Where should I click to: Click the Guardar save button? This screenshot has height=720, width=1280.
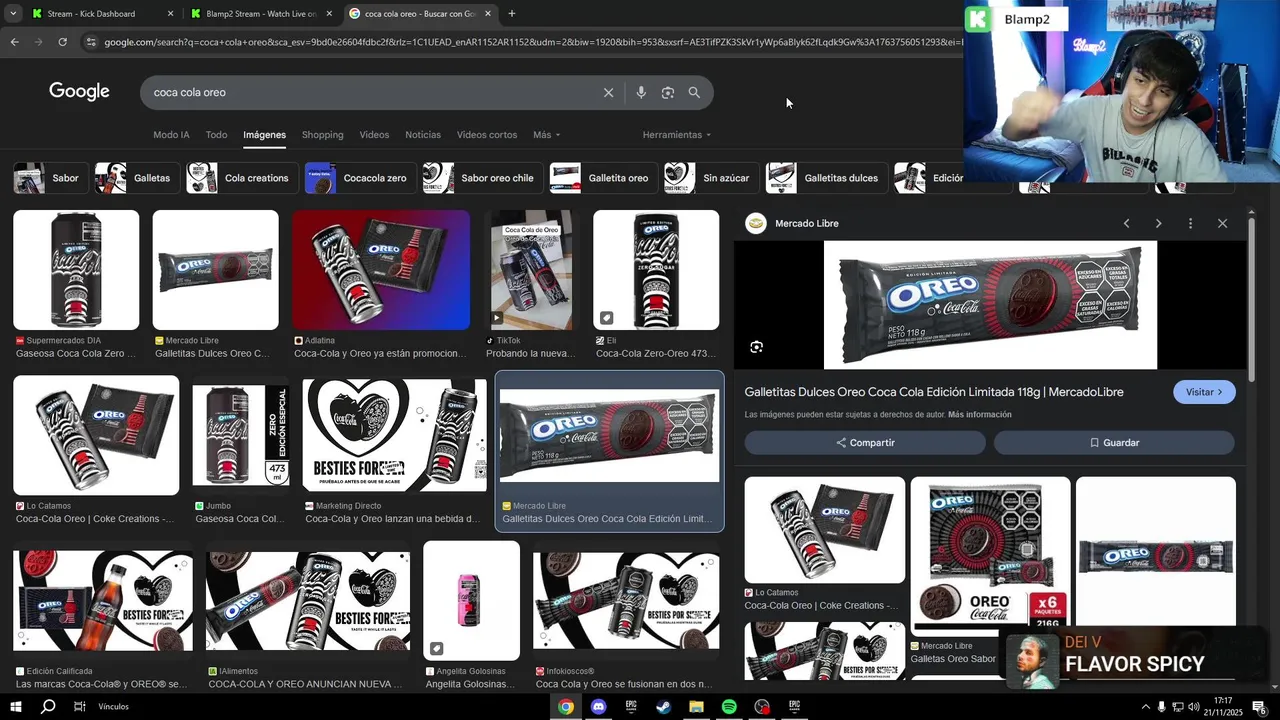tap(1114, 442)
